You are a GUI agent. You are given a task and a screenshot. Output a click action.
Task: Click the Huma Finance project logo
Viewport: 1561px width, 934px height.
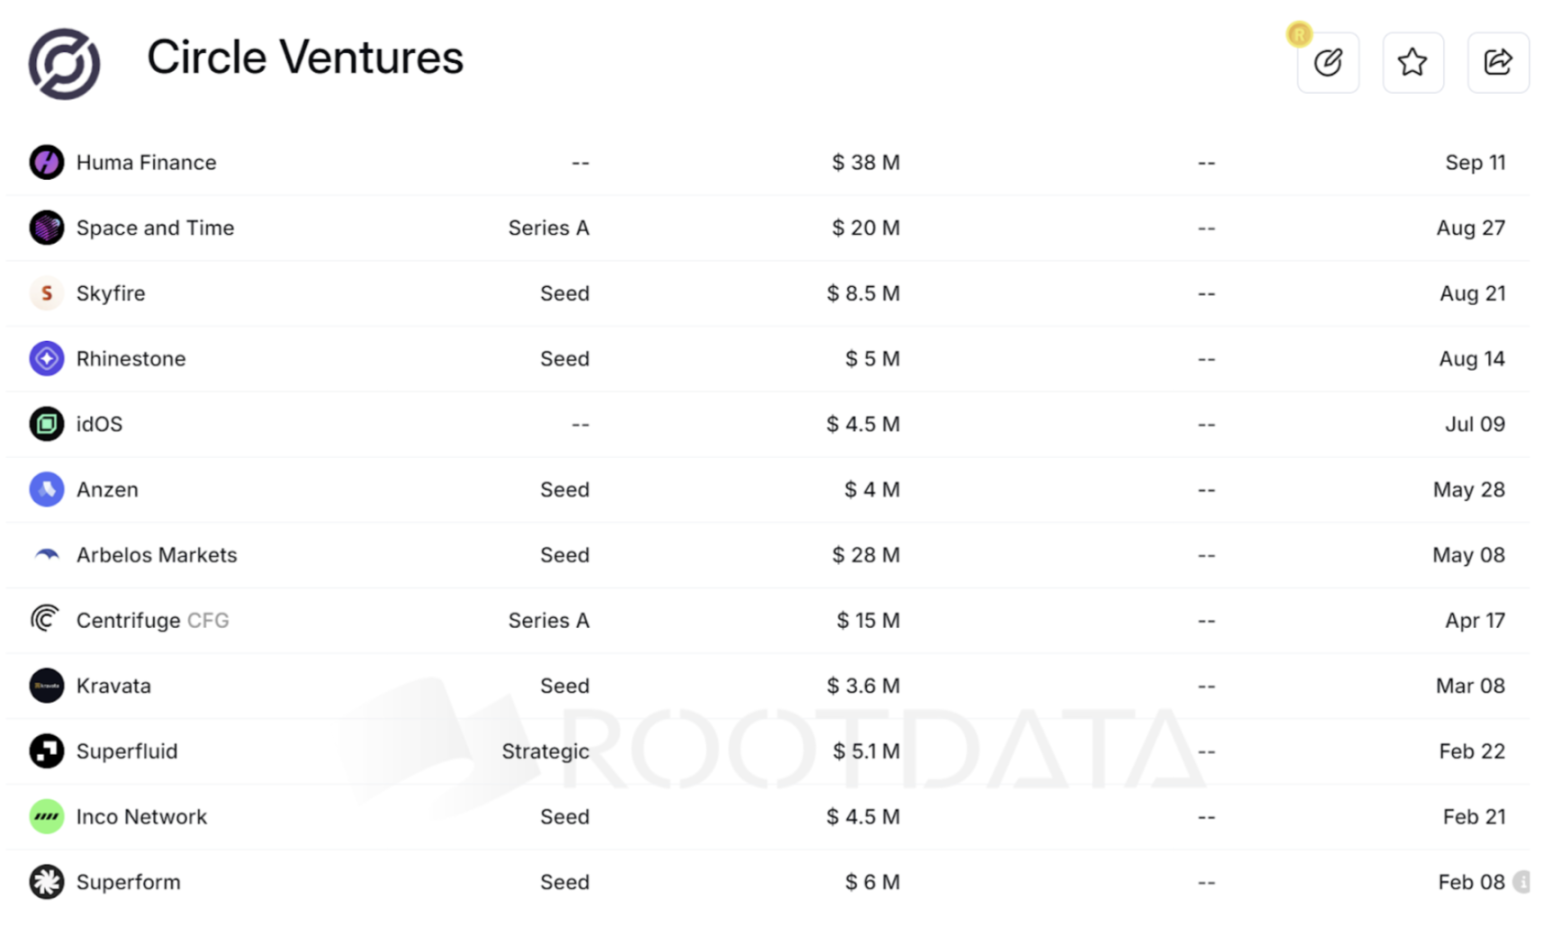[47, 162]
